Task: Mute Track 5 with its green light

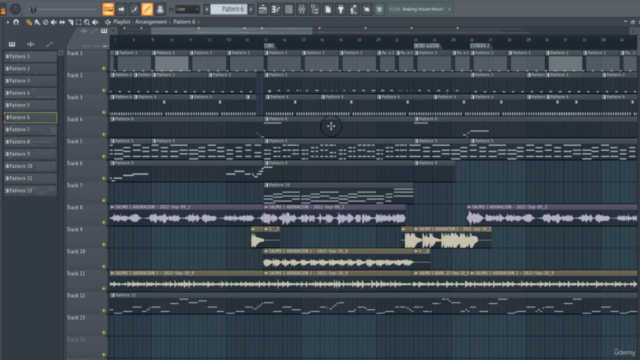Action: (x=104, y=156)
